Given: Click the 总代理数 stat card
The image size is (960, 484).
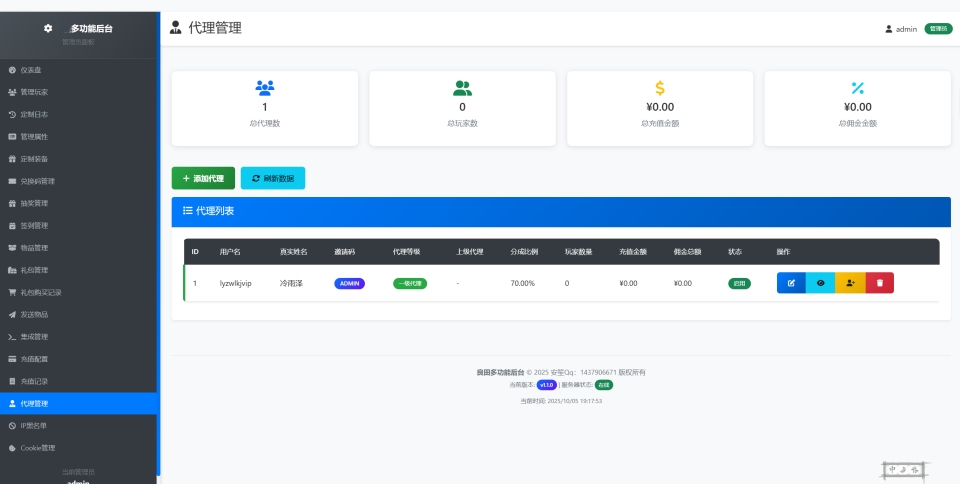Looking at the screenshot, I should point(264,108).
